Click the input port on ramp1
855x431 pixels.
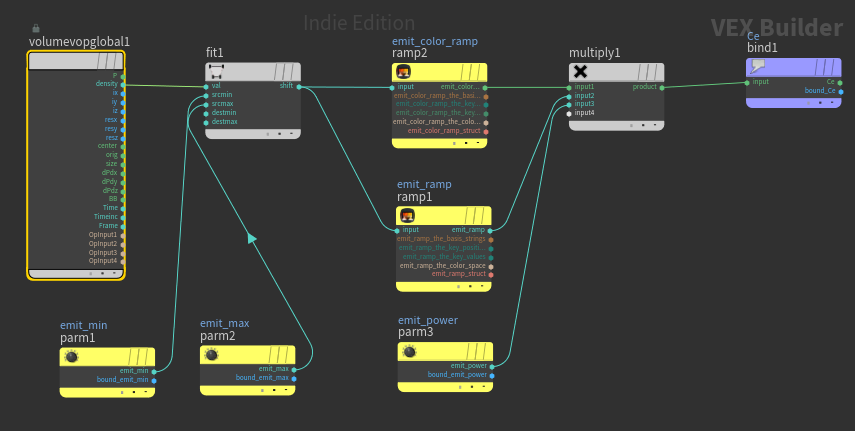[397, 230]
